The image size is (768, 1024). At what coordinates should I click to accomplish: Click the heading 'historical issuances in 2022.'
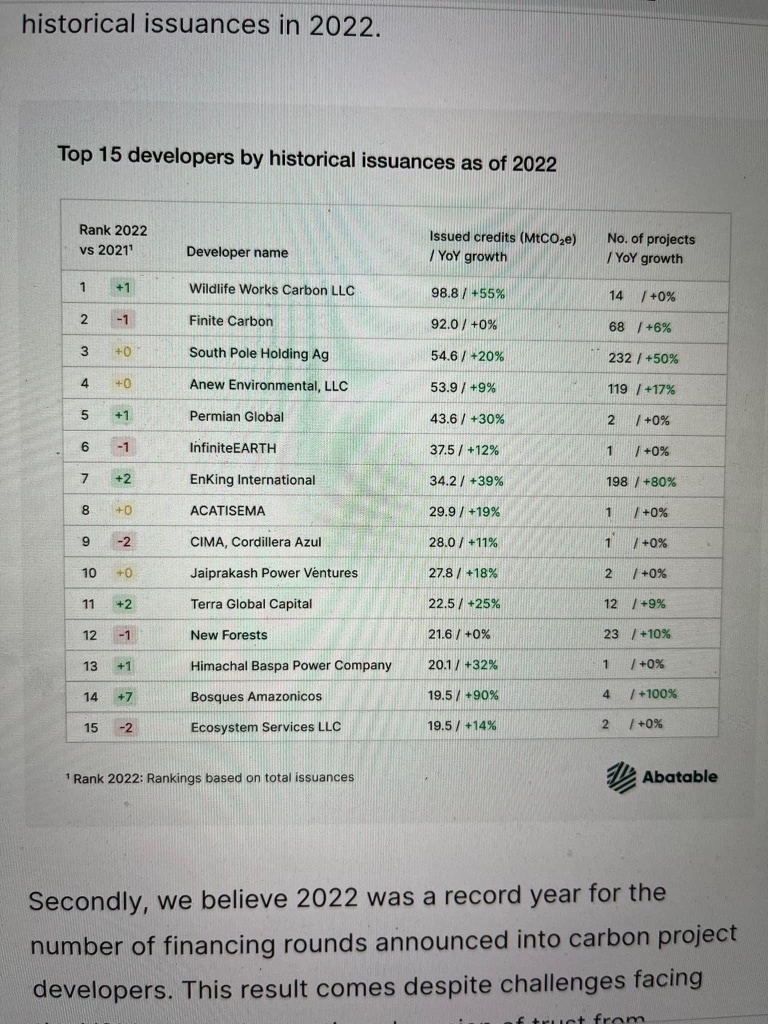tap(201, 25)
